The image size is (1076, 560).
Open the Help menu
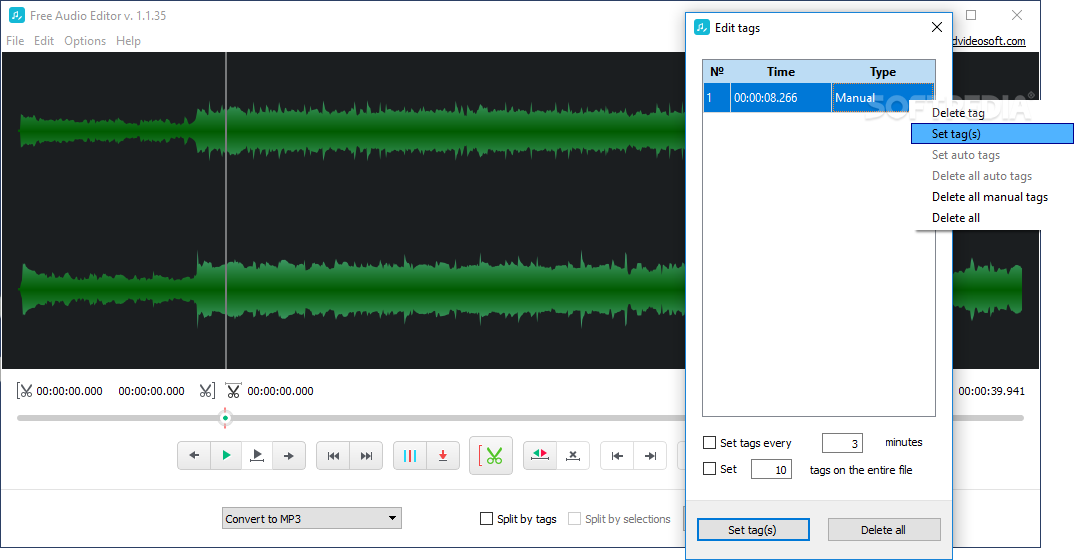128,41
